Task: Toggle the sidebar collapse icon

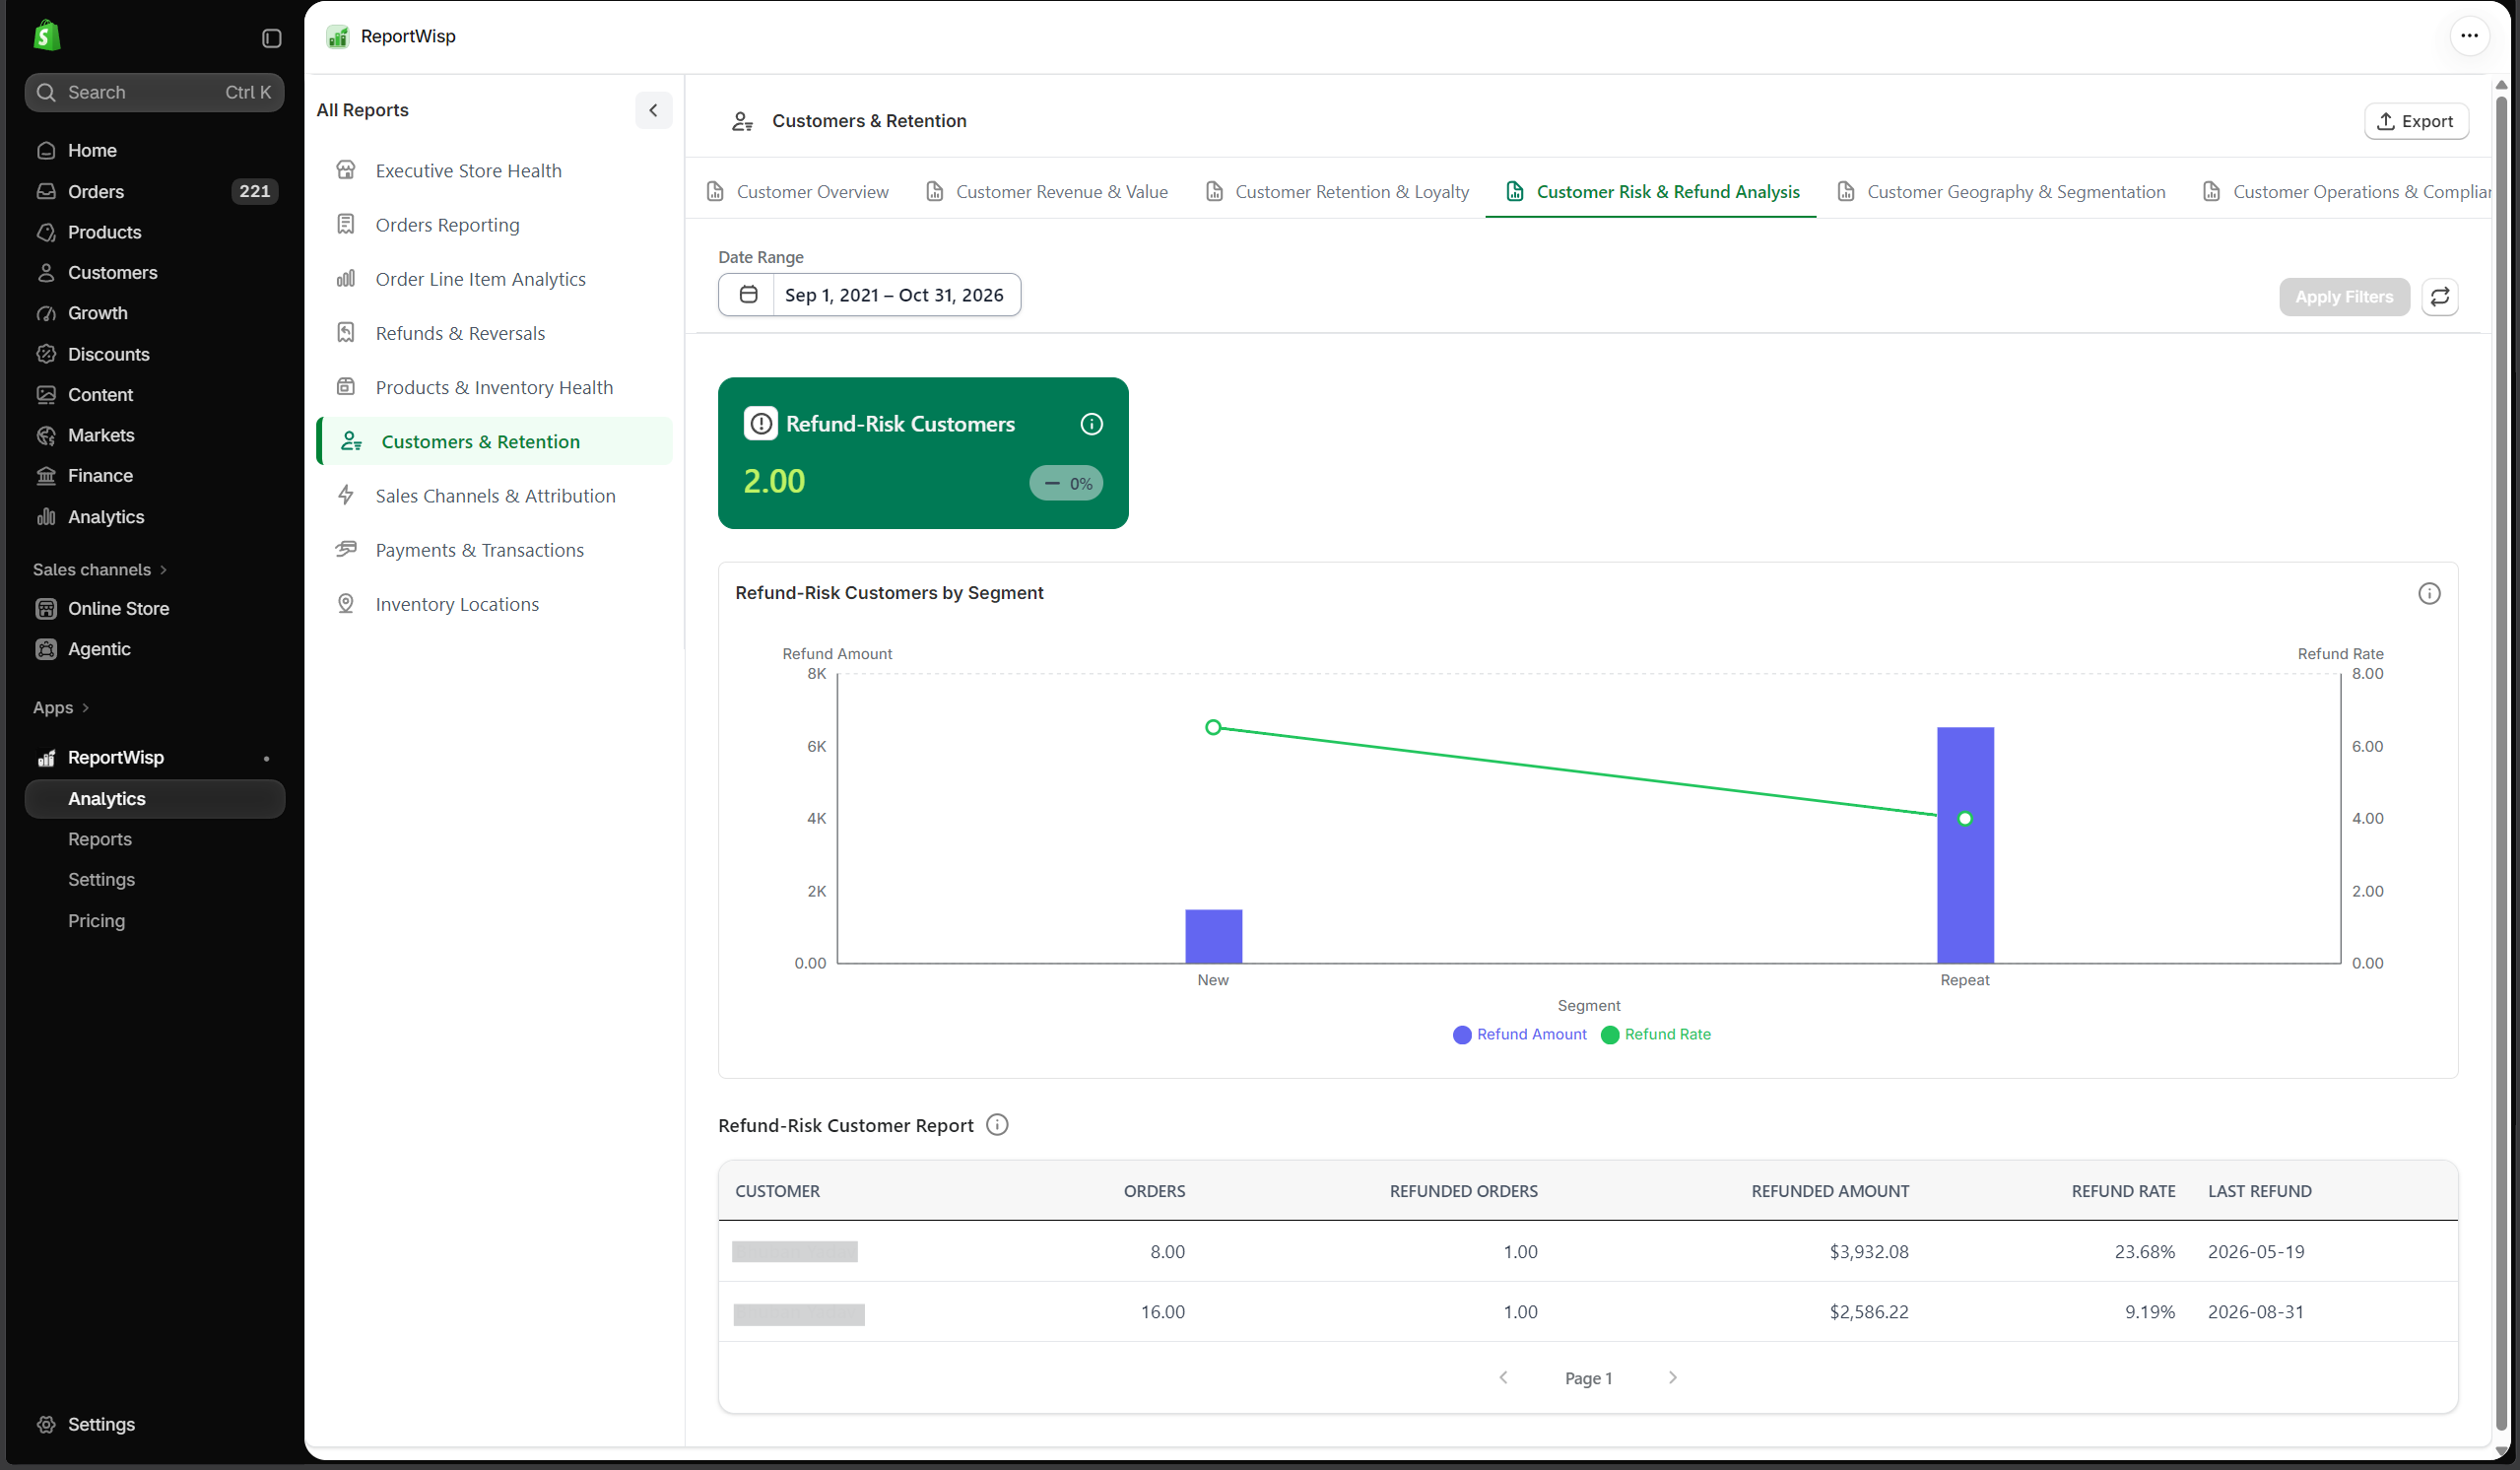Action: coord(271,38)
